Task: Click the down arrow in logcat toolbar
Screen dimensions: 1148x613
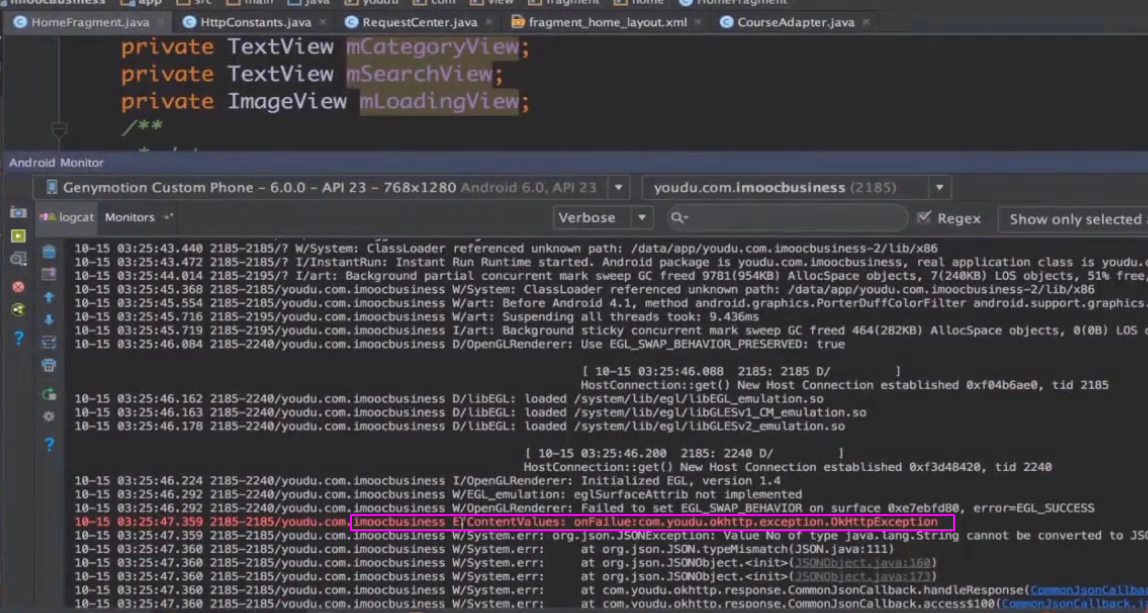Action: tap(48, 320)
